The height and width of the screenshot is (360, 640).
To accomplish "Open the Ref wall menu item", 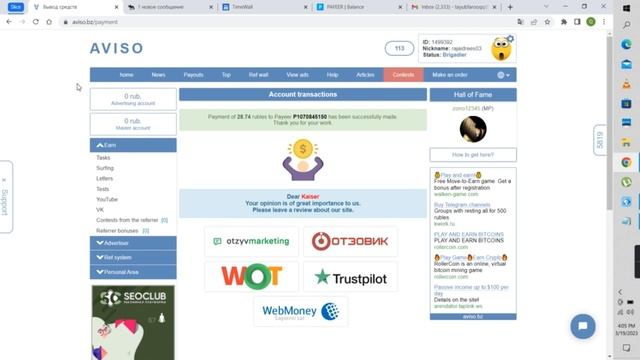I will [258, 75].
